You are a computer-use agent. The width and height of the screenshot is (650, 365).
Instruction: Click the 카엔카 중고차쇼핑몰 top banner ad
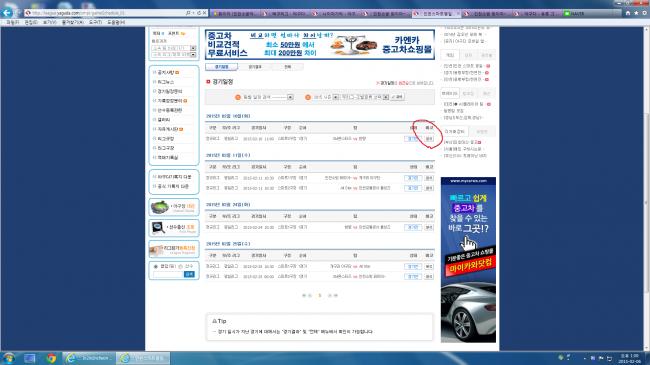pyautogui.click(x=320, y=44)
